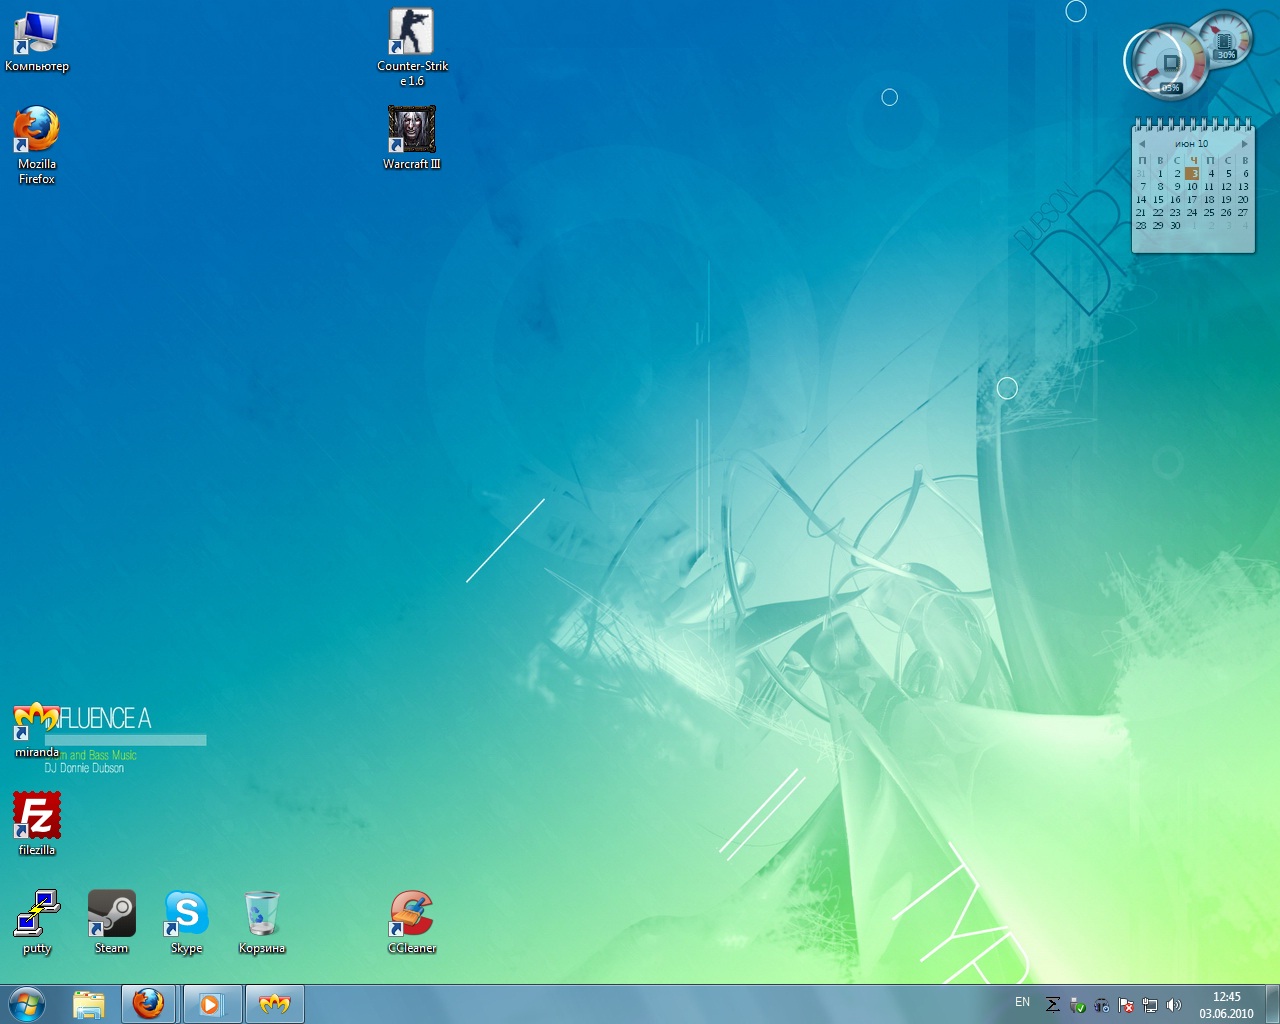Go to next month in calendar gadget
The image size is (1280, 1024).
click(x=1244, y=144)
